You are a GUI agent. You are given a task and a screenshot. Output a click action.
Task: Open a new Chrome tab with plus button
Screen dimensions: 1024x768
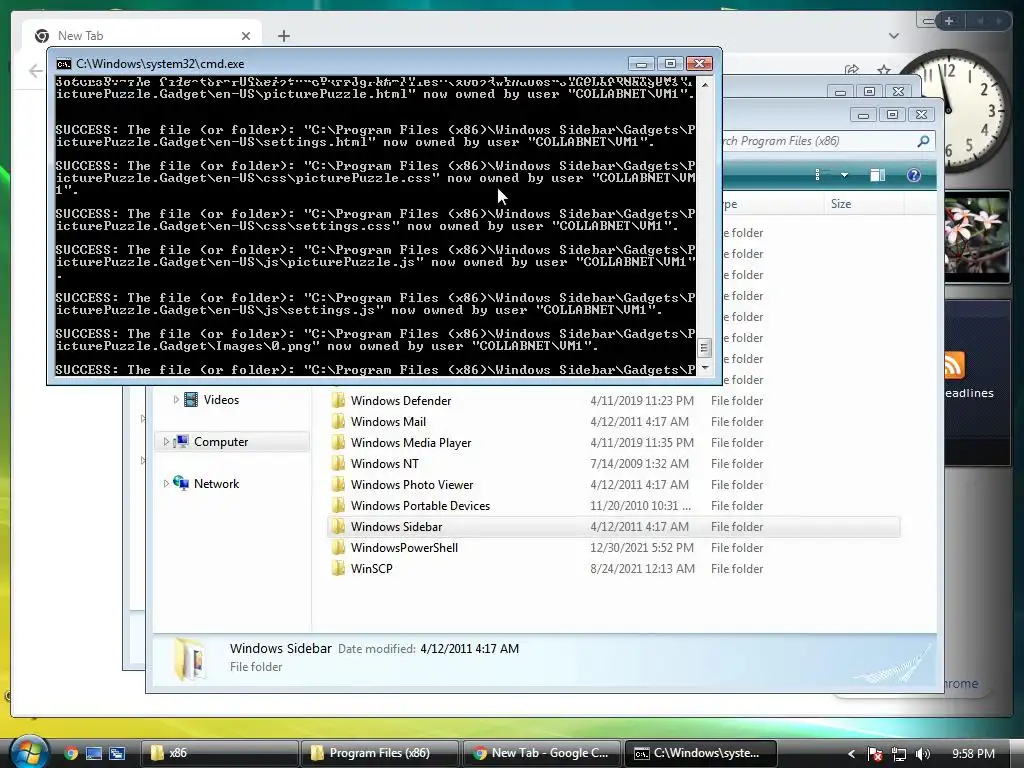283,36
